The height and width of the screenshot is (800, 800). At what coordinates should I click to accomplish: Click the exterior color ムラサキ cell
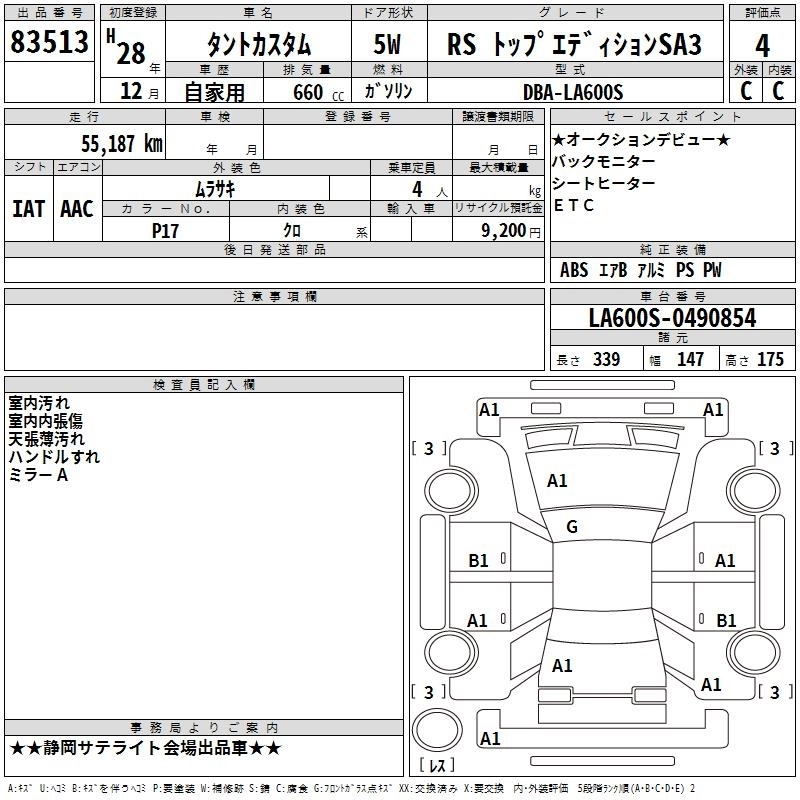pyautogui.click(x=215, y=188)
